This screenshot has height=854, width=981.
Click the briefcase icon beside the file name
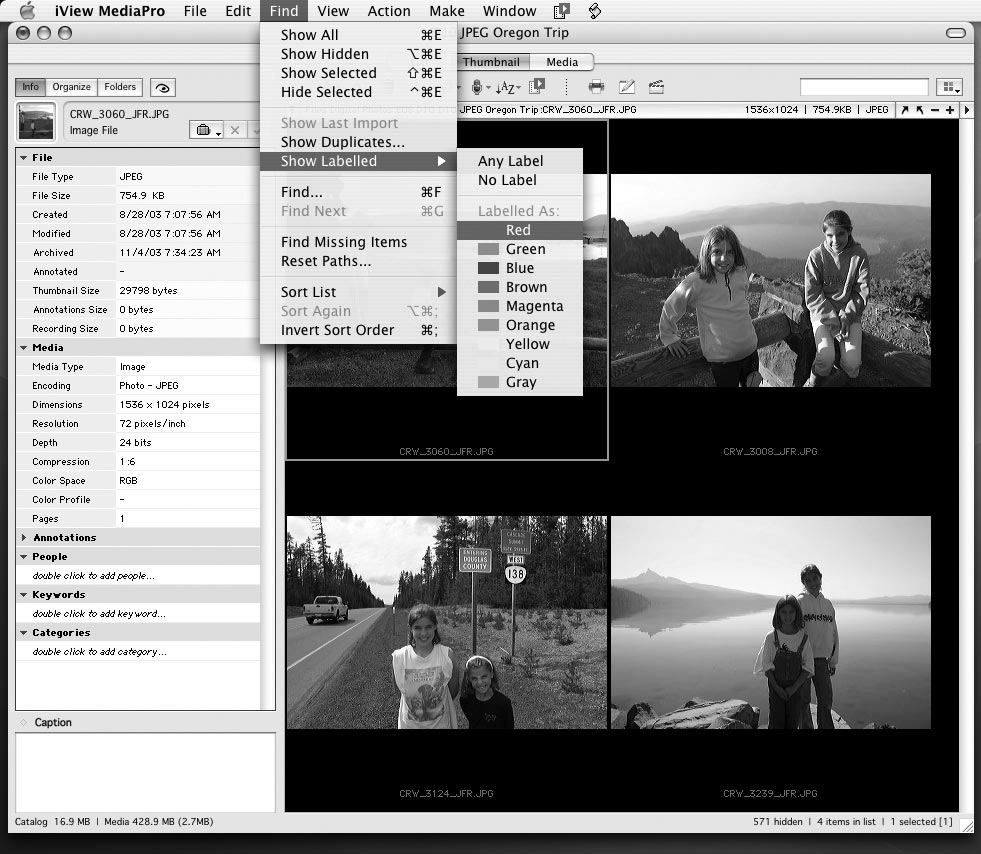tap(203, 130)
